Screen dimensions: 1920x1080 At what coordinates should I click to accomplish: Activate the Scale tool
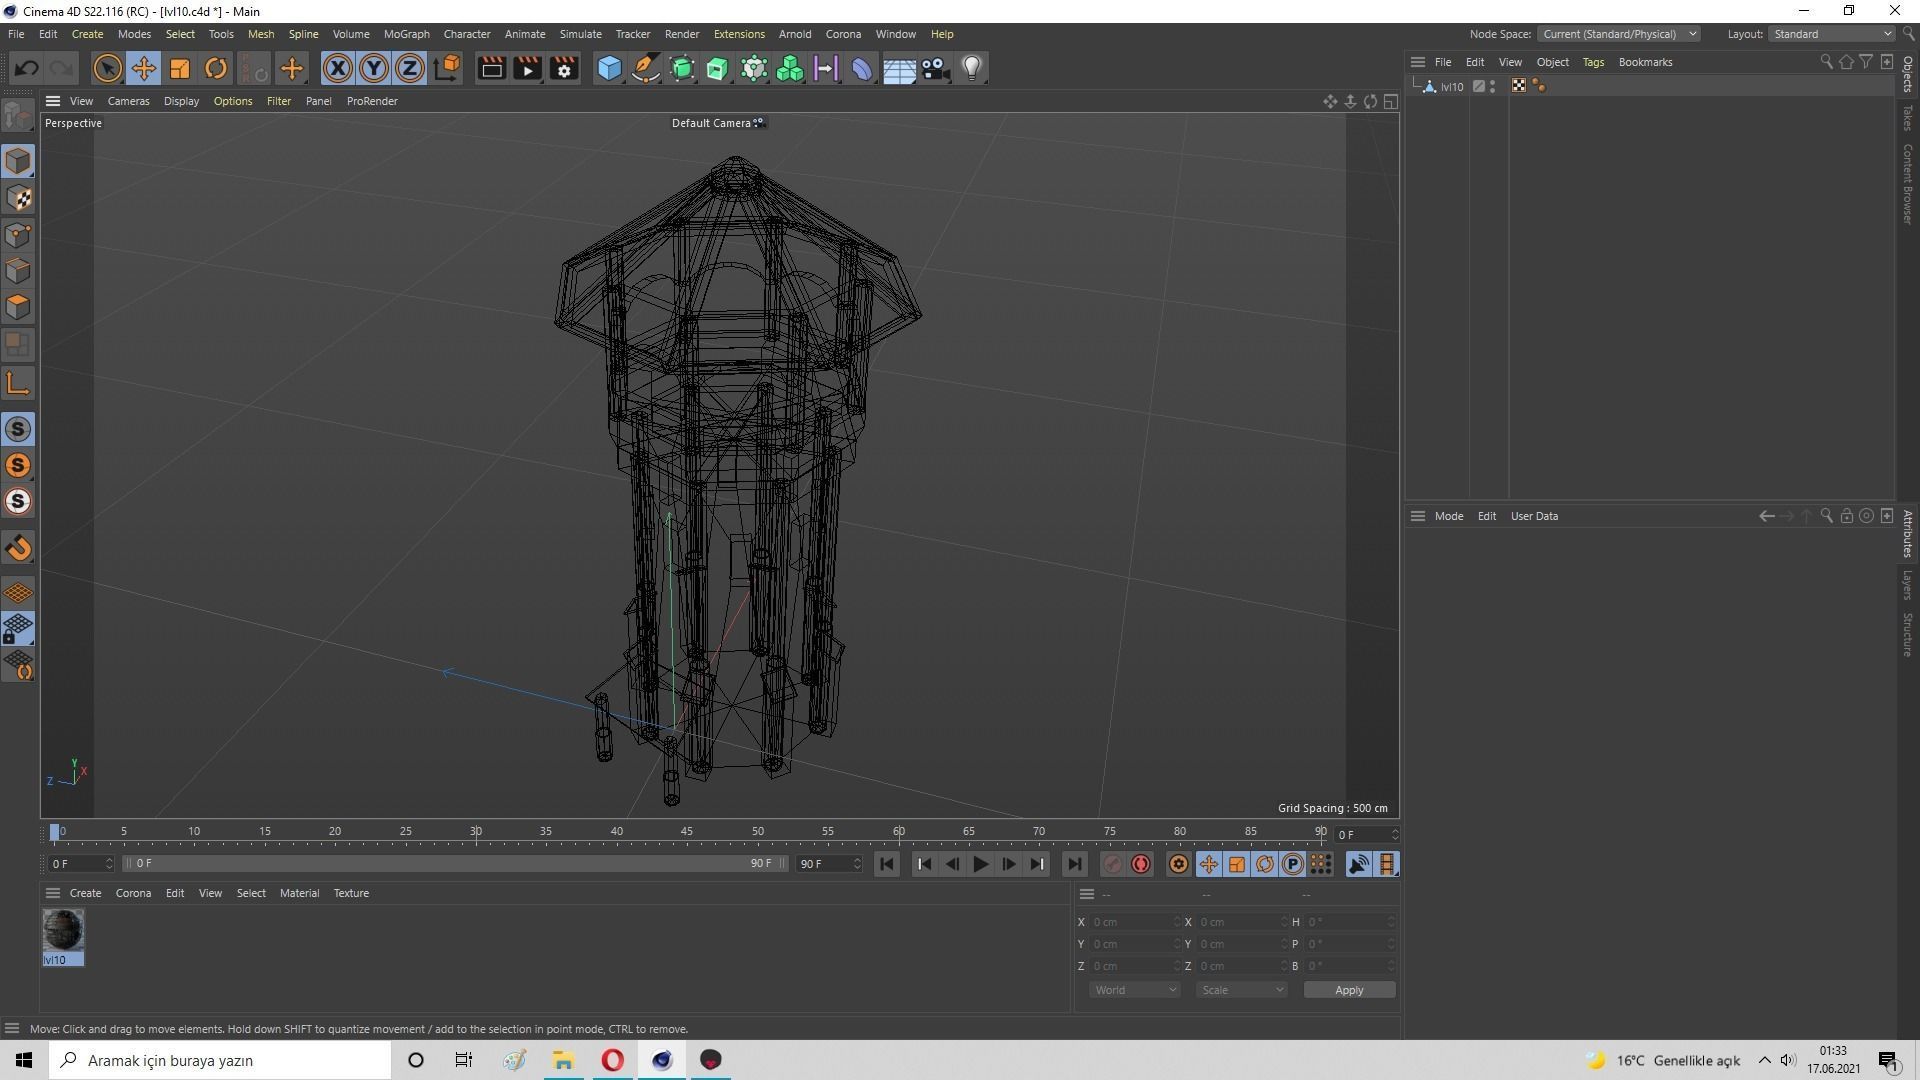pos(180,68)
